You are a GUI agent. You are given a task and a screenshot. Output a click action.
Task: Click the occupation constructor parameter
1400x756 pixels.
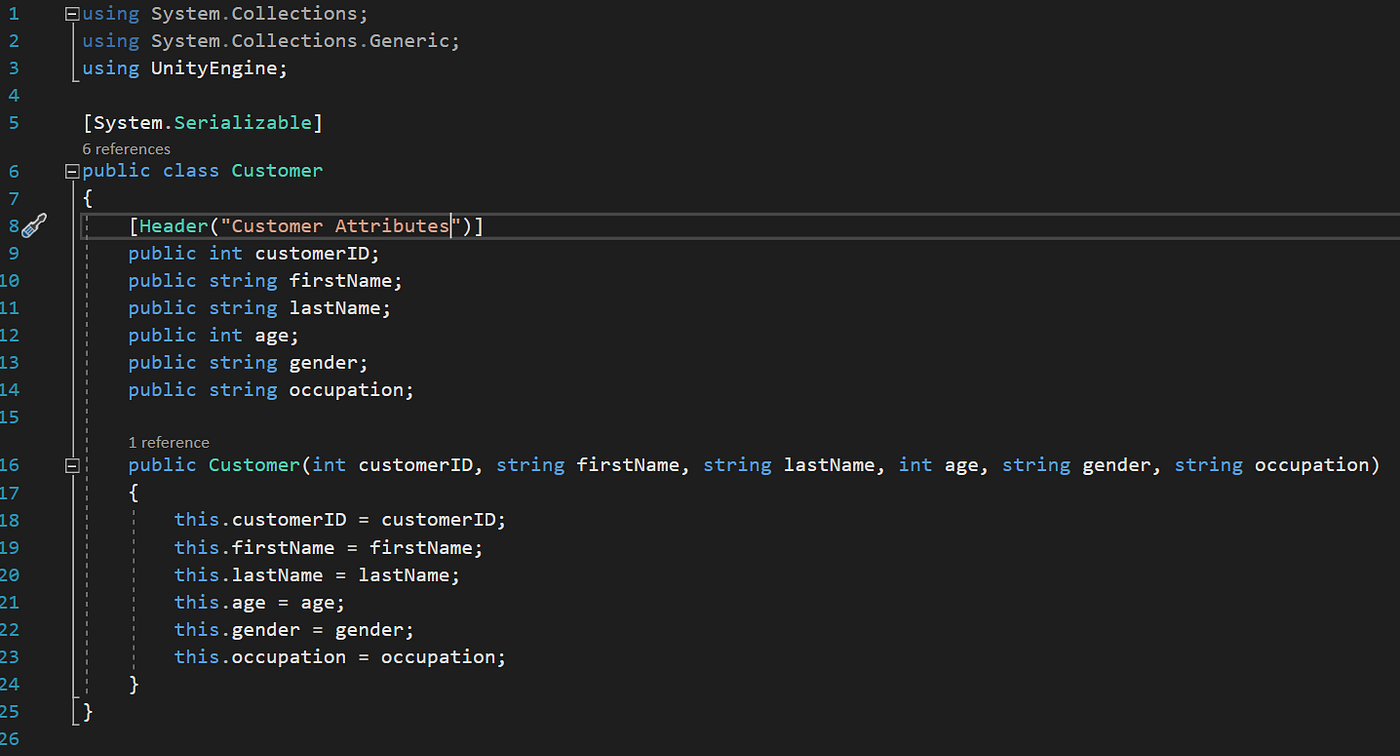[x=1311, y=464]
